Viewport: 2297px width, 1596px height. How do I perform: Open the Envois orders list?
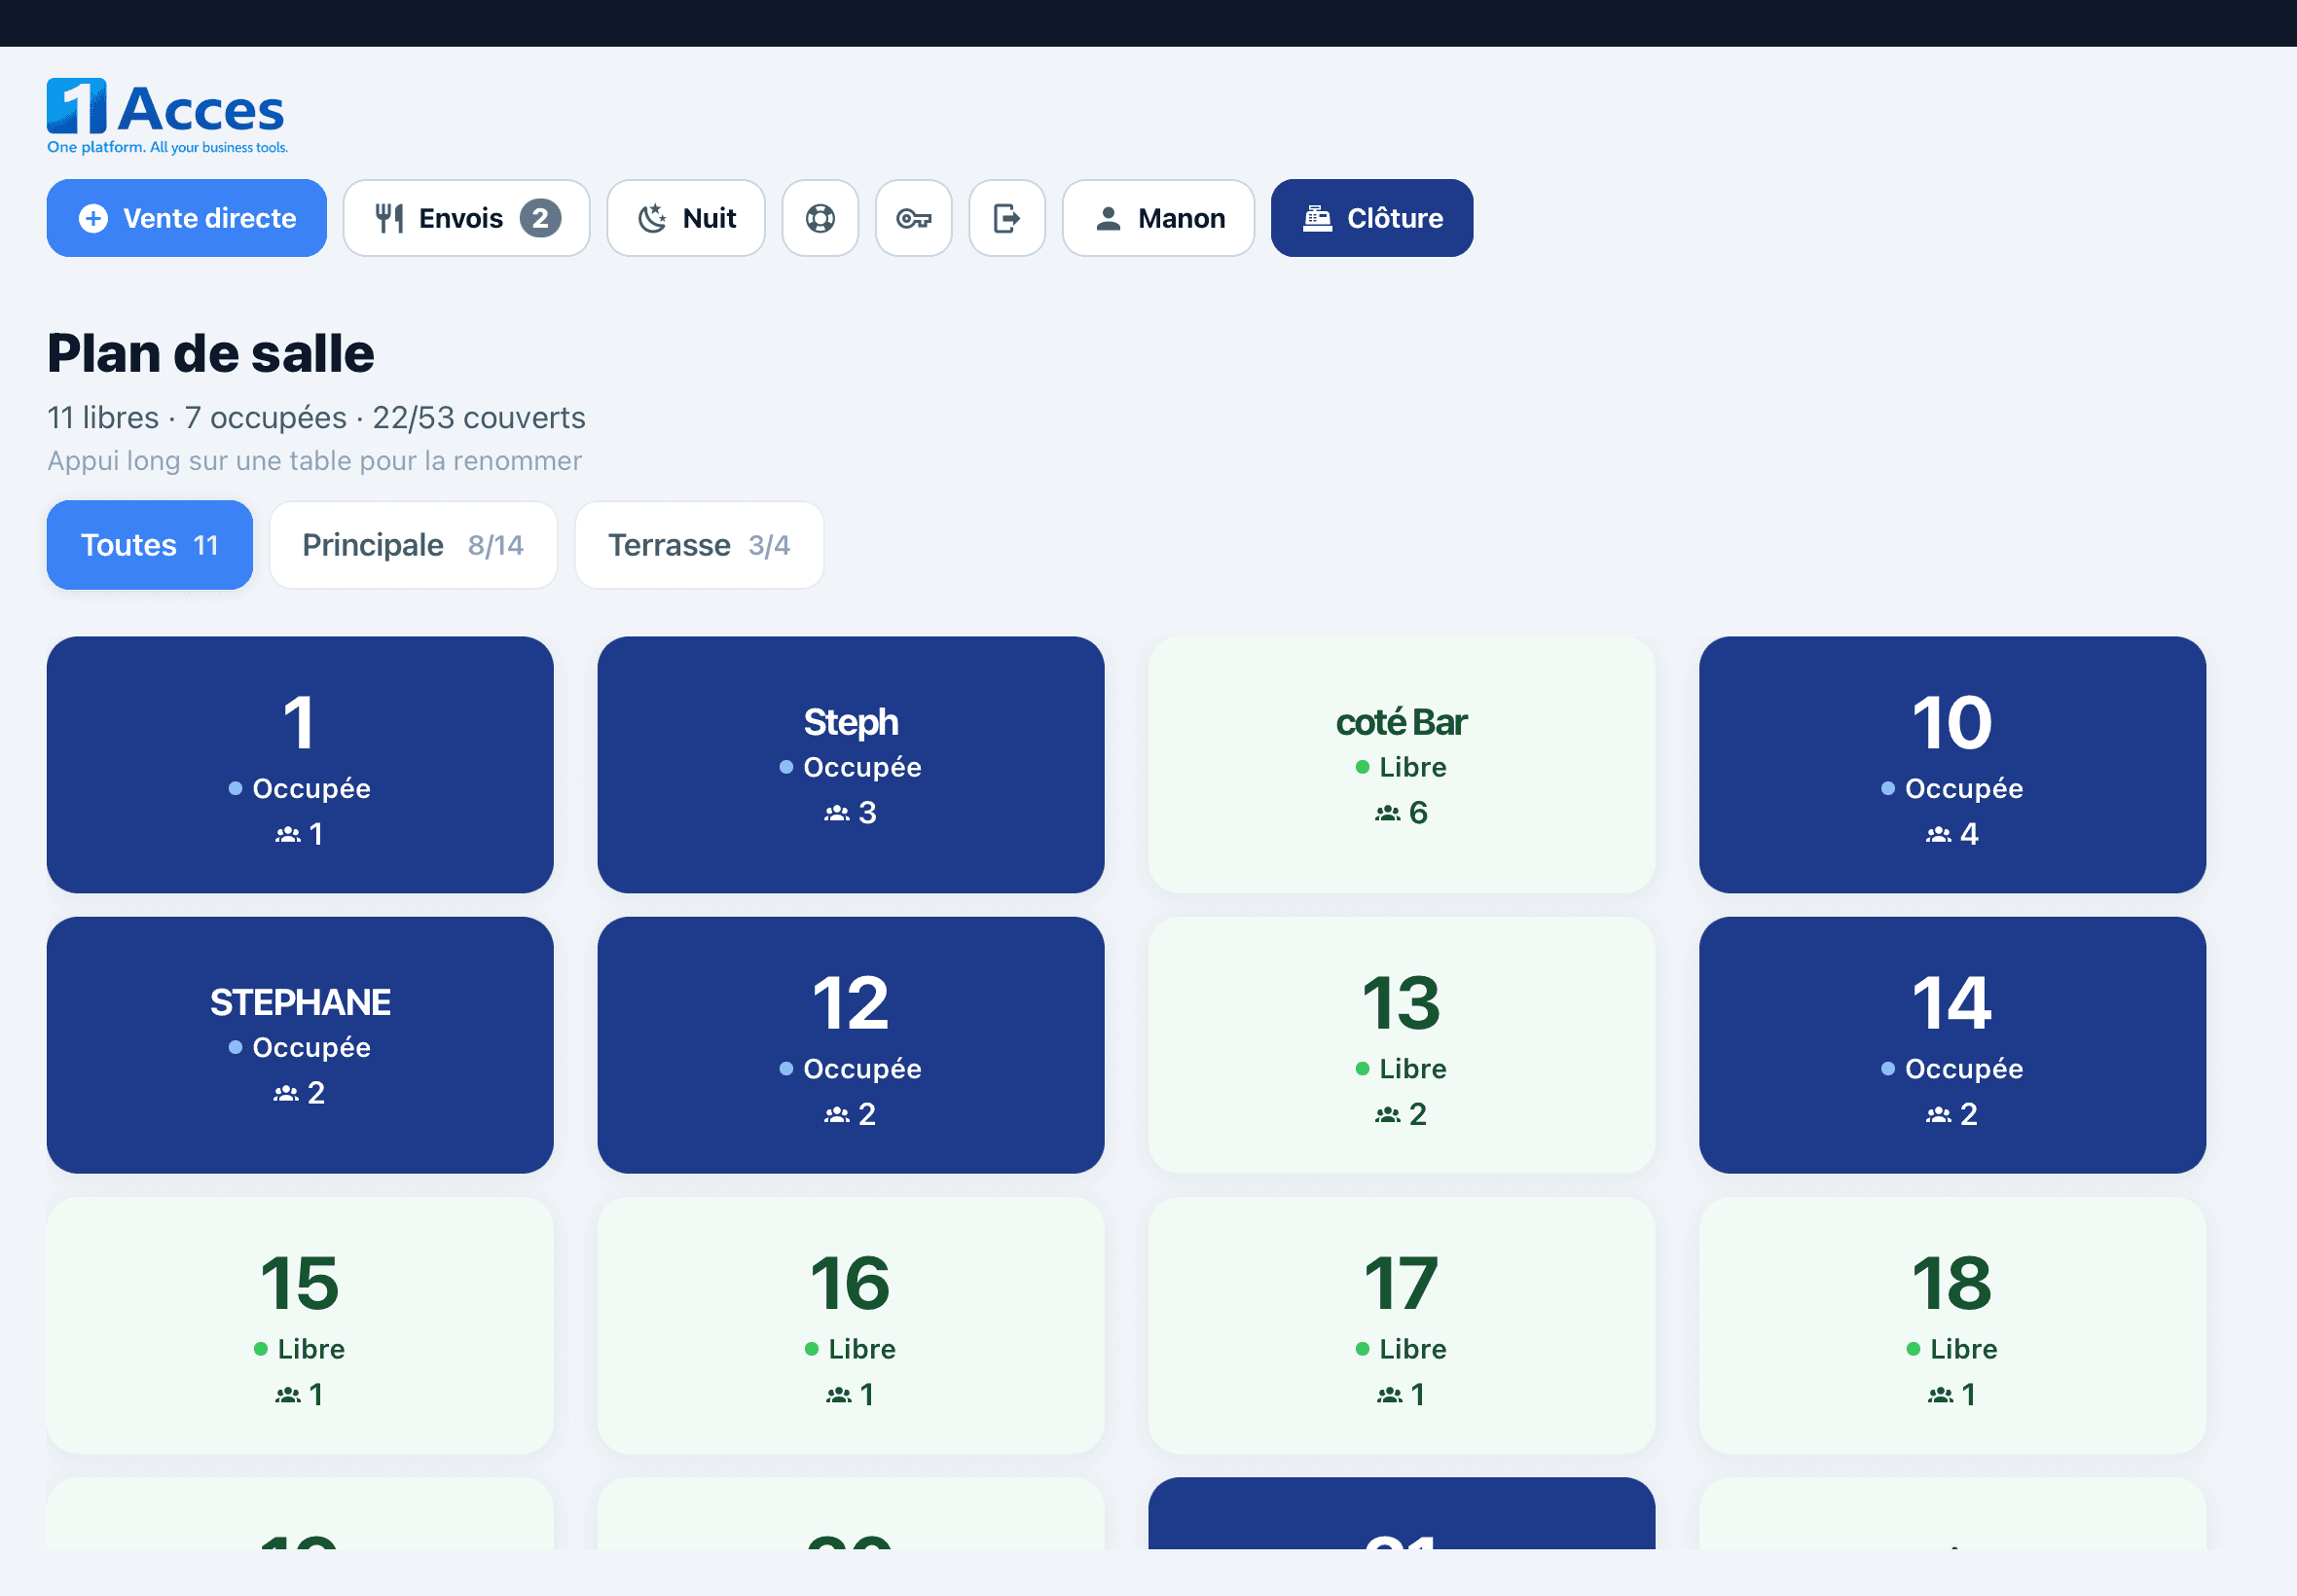[x=467, y=218]
